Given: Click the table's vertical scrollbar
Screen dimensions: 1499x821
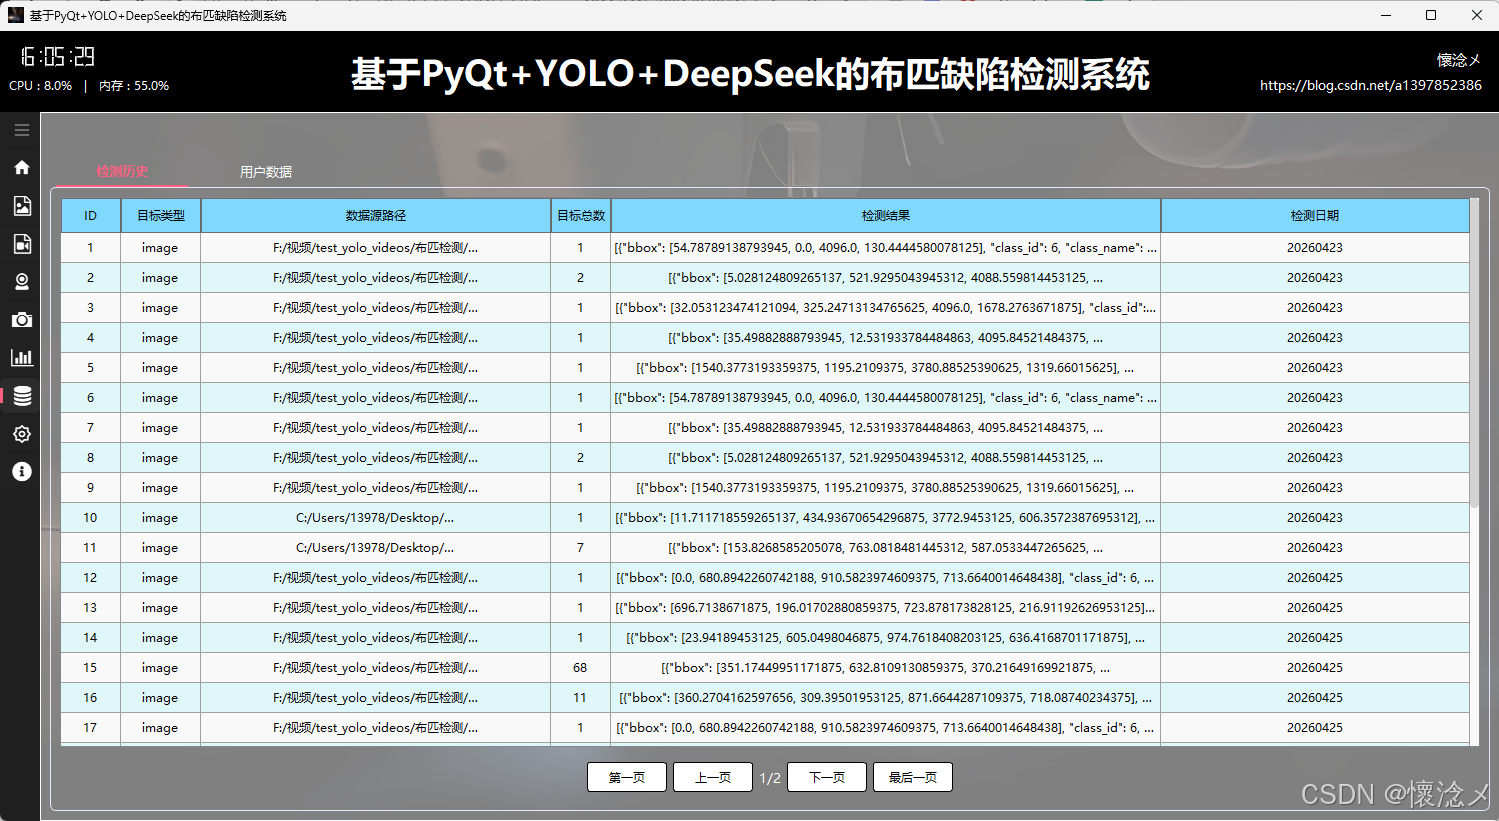Looking at the screenshot, I should tap(1474, 355).
